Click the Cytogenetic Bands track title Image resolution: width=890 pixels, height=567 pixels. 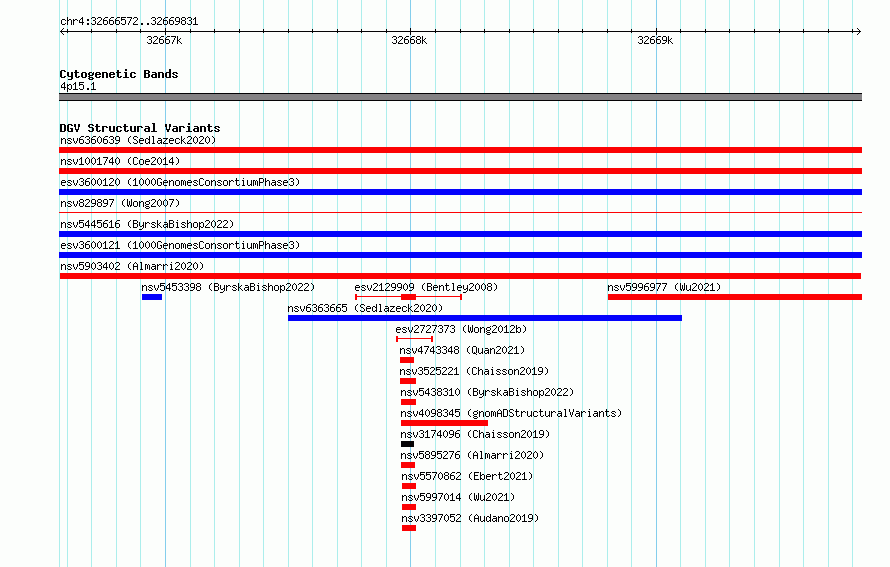point(119,74)
